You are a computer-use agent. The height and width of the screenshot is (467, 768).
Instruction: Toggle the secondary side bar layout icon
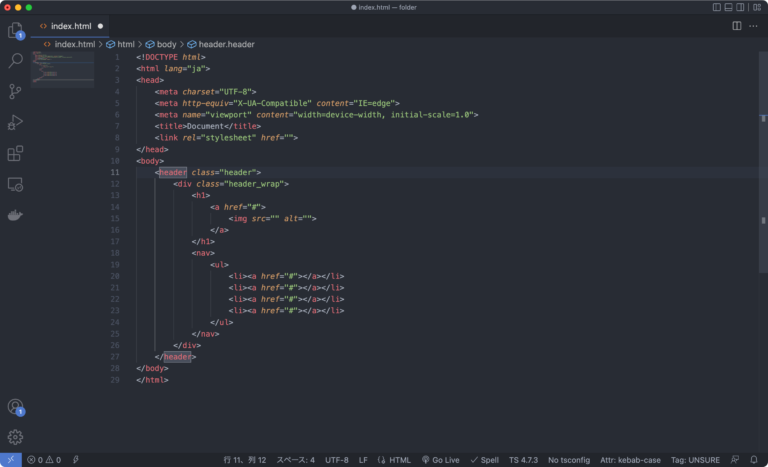(740, 7)
